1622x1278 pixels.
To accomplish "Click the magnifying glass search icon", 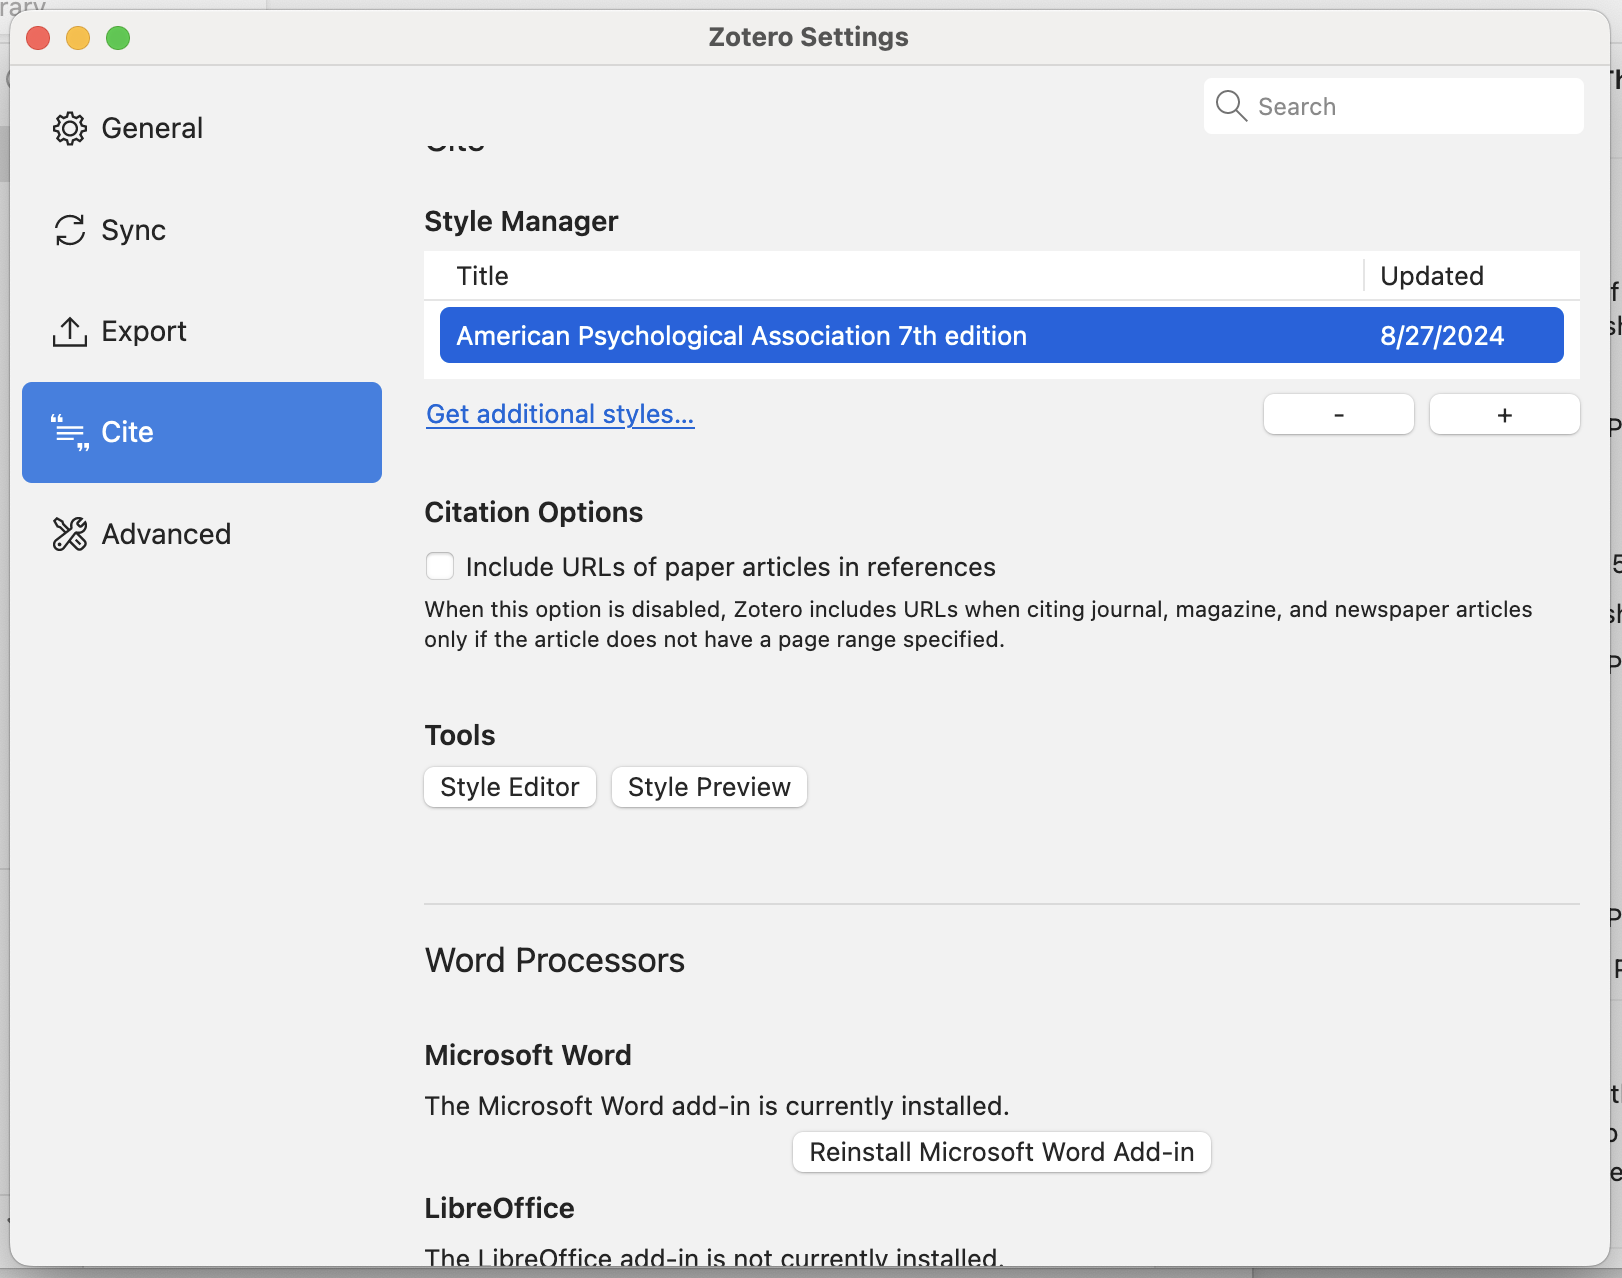I will [1231, 106].
